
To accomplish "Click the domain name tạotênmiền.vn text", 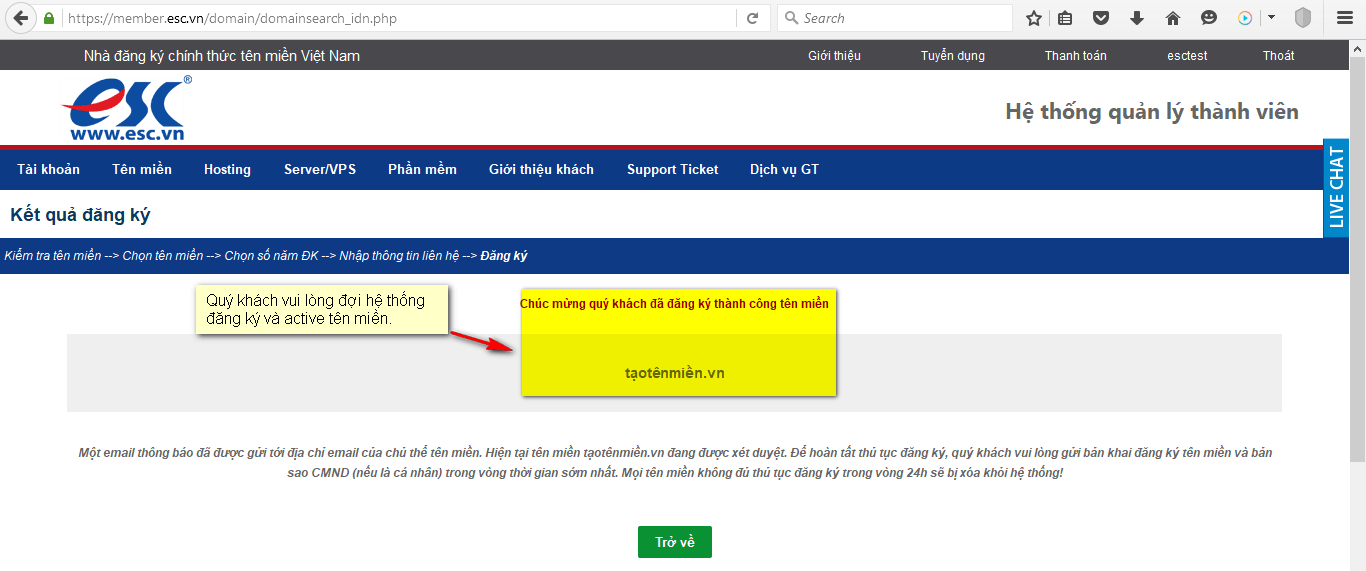I will [674, 373].
